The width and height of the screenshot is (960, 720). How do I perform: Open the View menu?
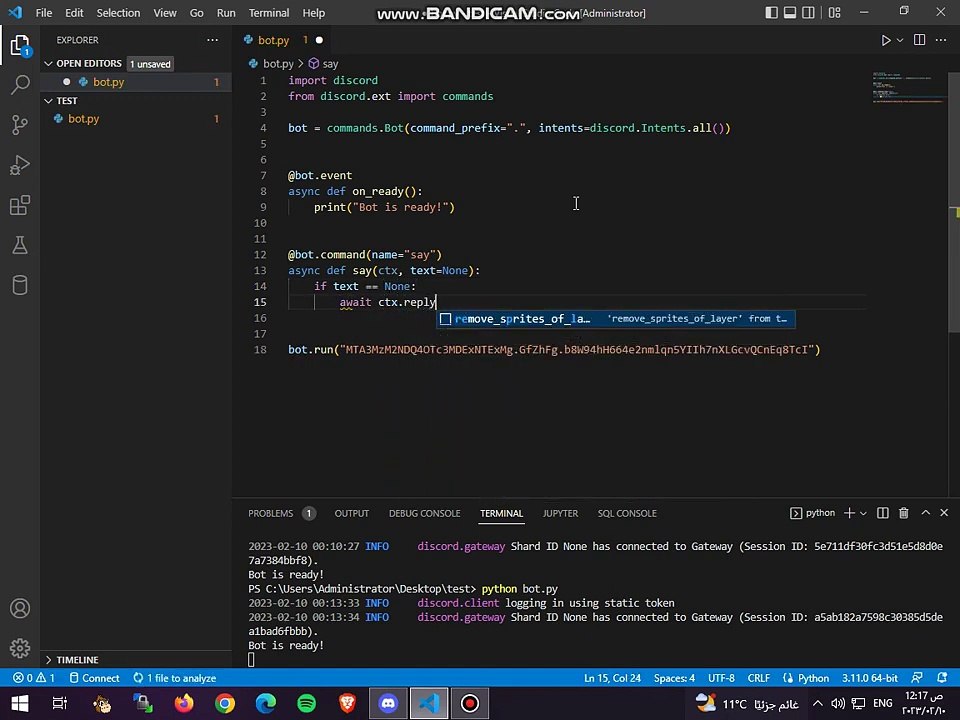(165, 13)
